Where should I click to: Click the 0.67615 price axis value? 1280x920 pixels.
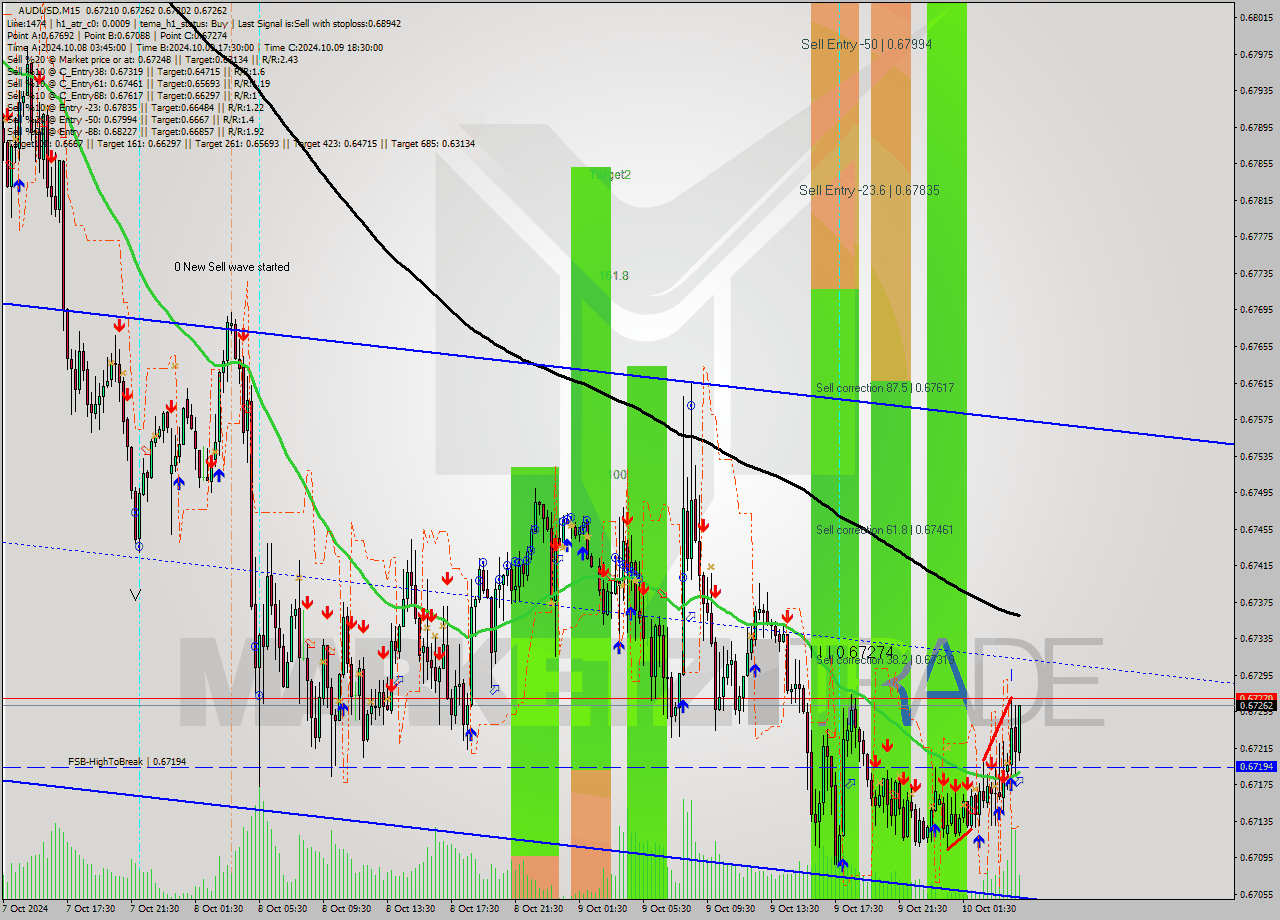1256,383
